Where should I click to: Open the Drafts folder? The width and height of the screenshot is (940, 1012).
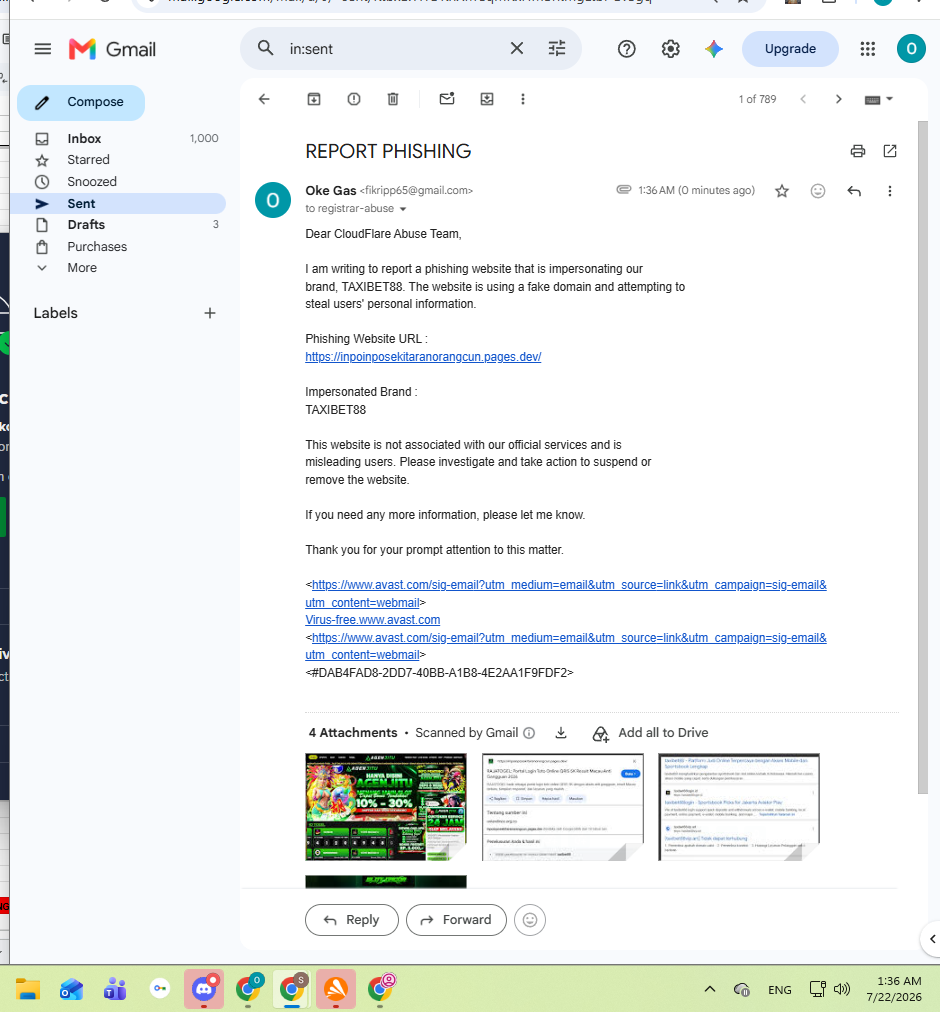[x=118, y=225]
